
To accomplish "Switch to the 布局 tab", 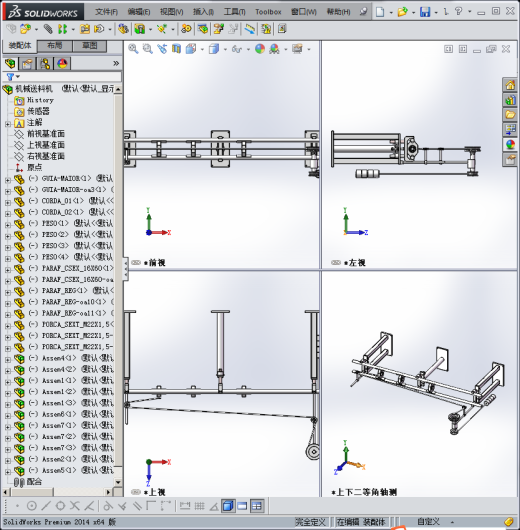I will pyautogui.click(x=54, y=46).
